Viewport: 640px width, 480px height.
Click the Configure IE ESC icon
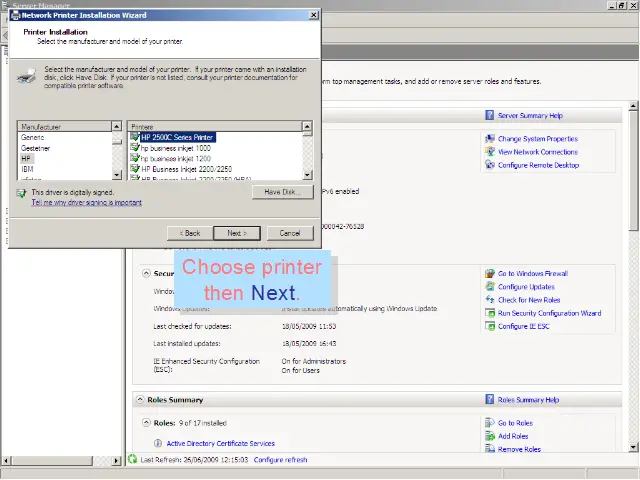click(490, 326)
